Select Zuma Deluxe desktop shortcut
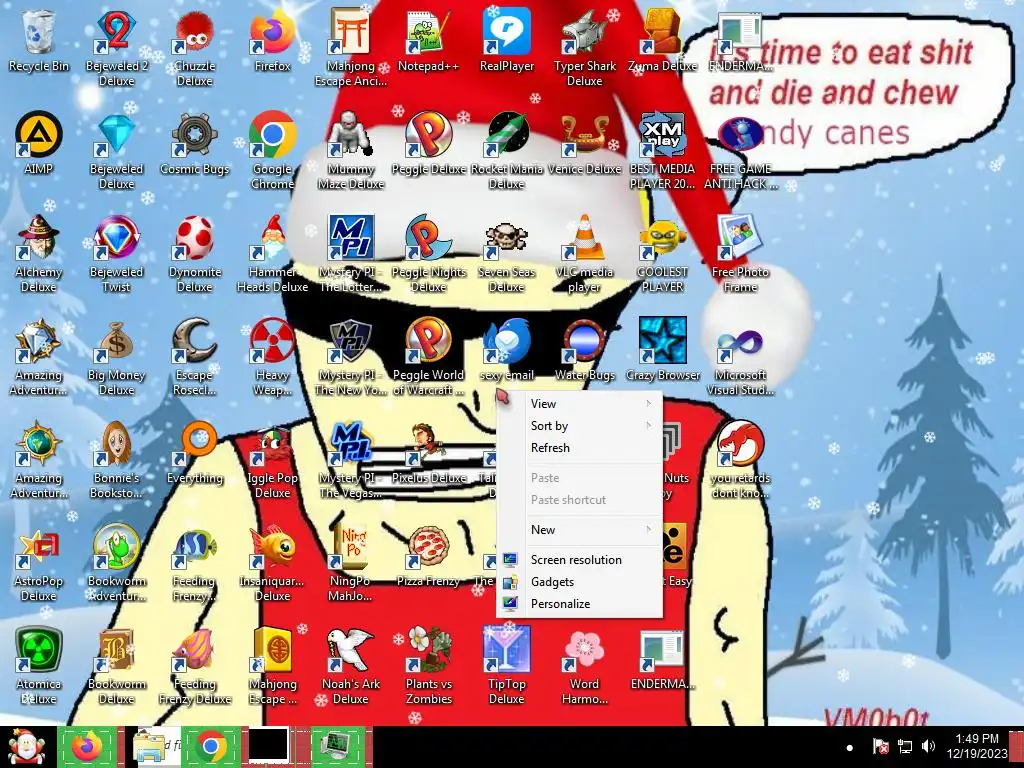The image size is (1024, 768). click(x=663, y=33)
